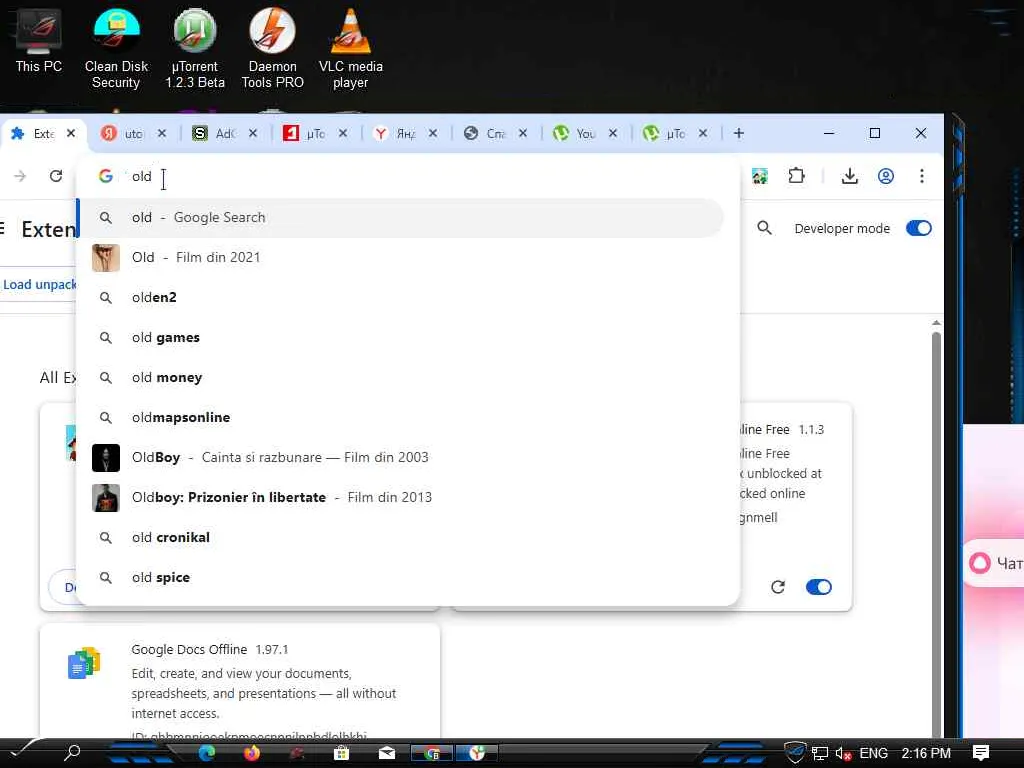
Task: Click the colorful extension icon in toolbar
Action: coord(760,176)
